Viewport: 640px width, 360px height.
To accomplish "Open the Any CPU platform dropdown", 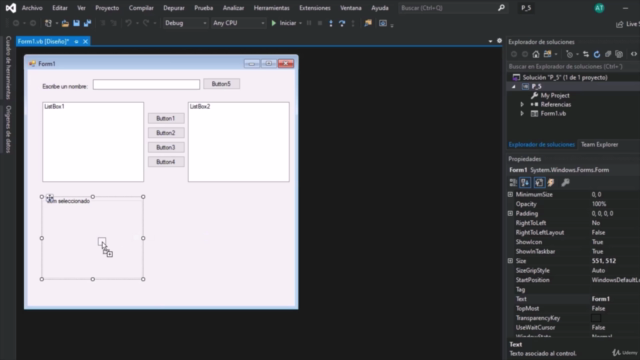I will click(x=239, y=23).
